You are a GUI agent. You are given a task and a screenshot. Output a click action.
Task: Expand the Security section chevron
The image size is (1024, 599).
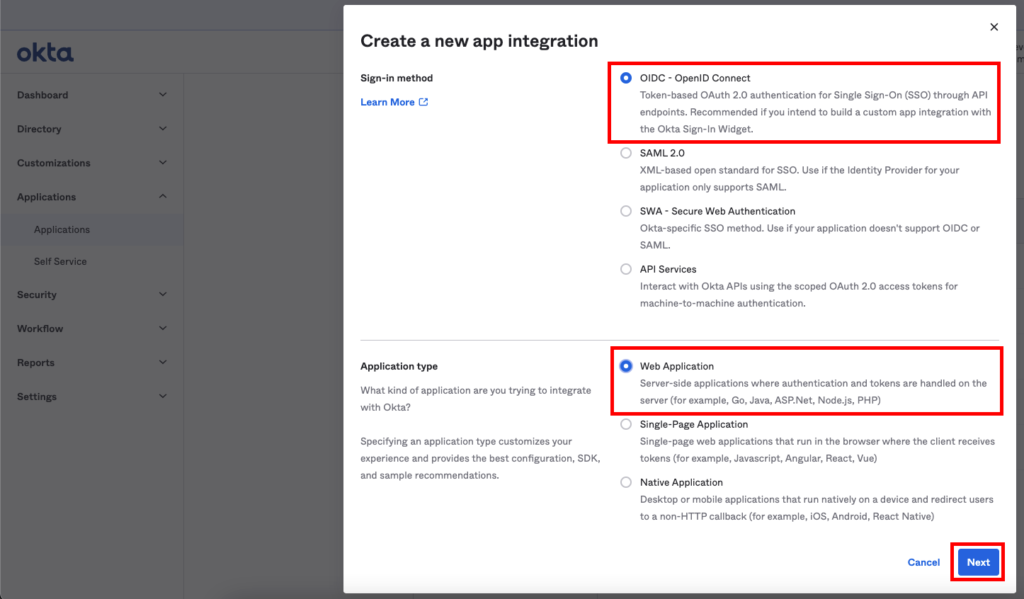click(x=163, y=295)
